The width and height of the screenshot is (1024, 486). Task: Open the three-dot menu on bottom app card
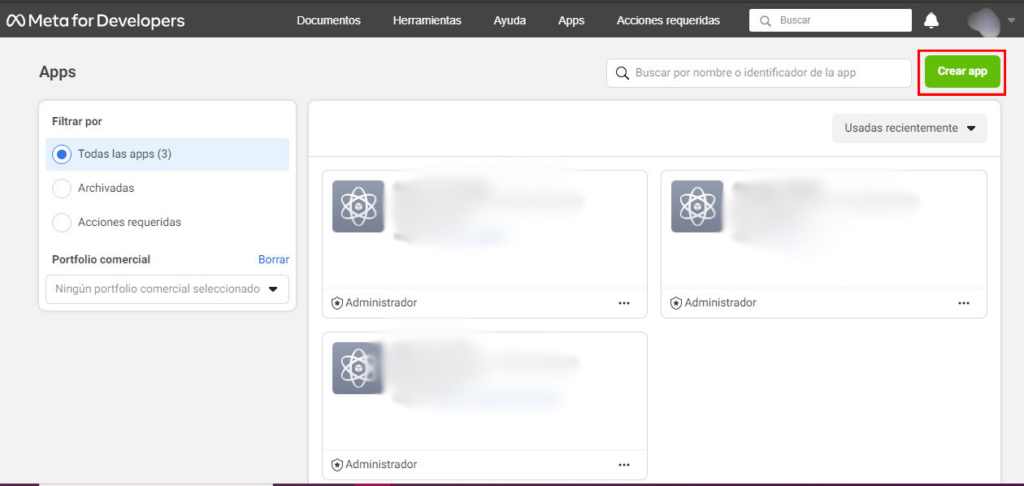624,464
